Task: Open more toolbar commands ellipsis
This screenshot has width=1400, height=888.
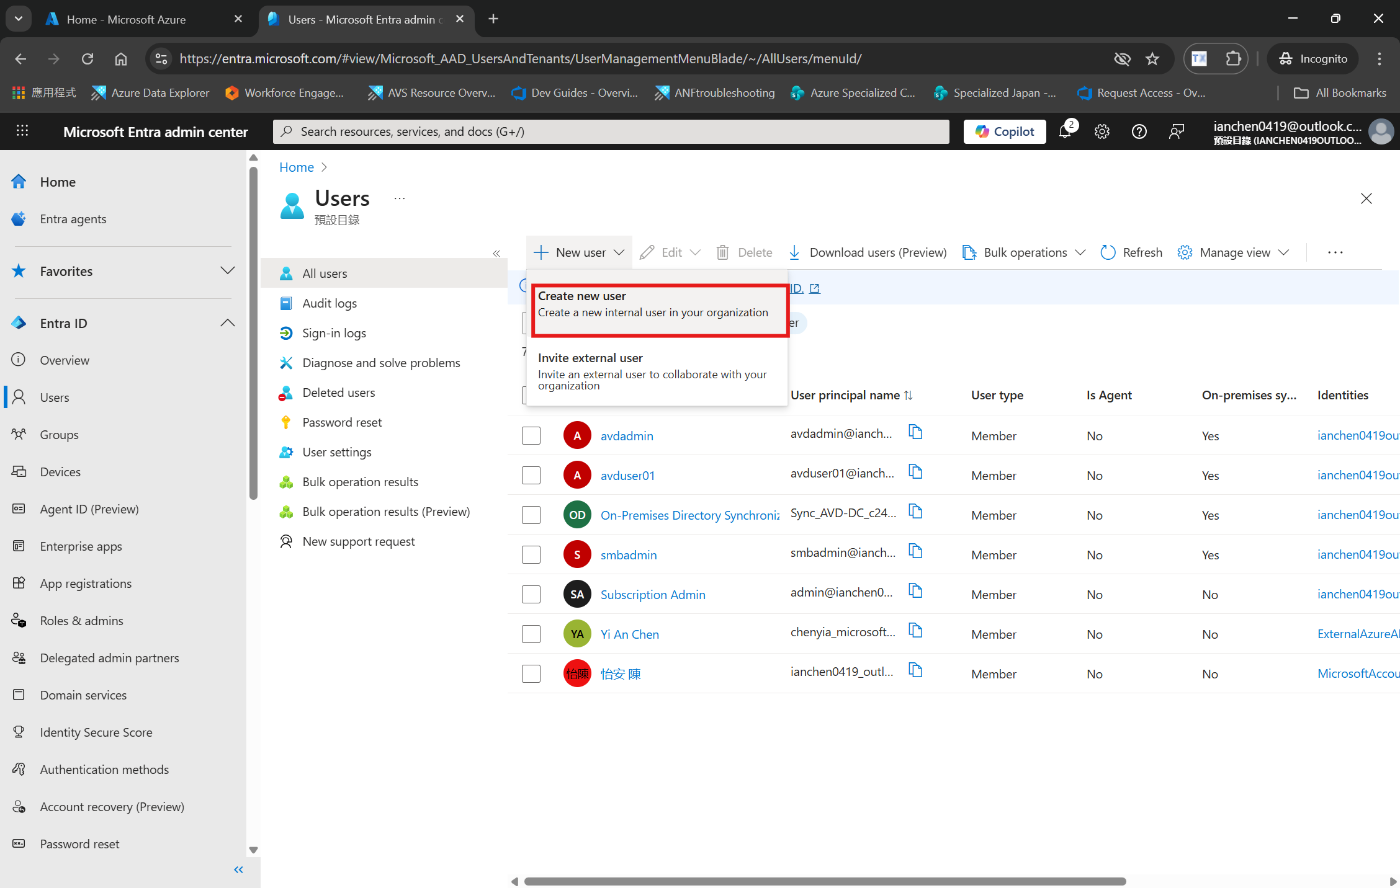Action: tap(1335, 253)
